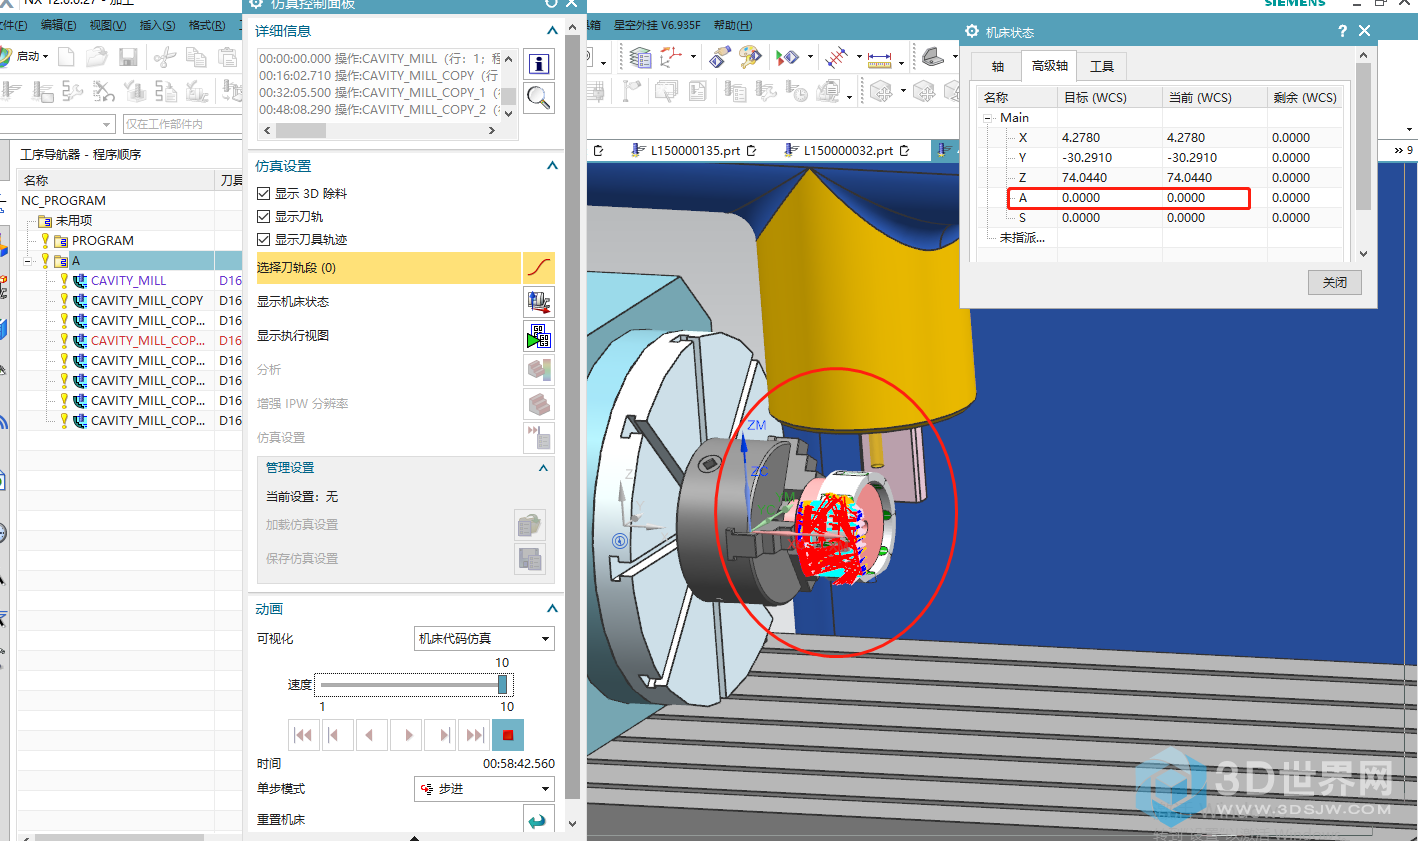Click the 仅在工作部件内 filter field
This screenshot has width=1418, height=841.
[181, 124]
